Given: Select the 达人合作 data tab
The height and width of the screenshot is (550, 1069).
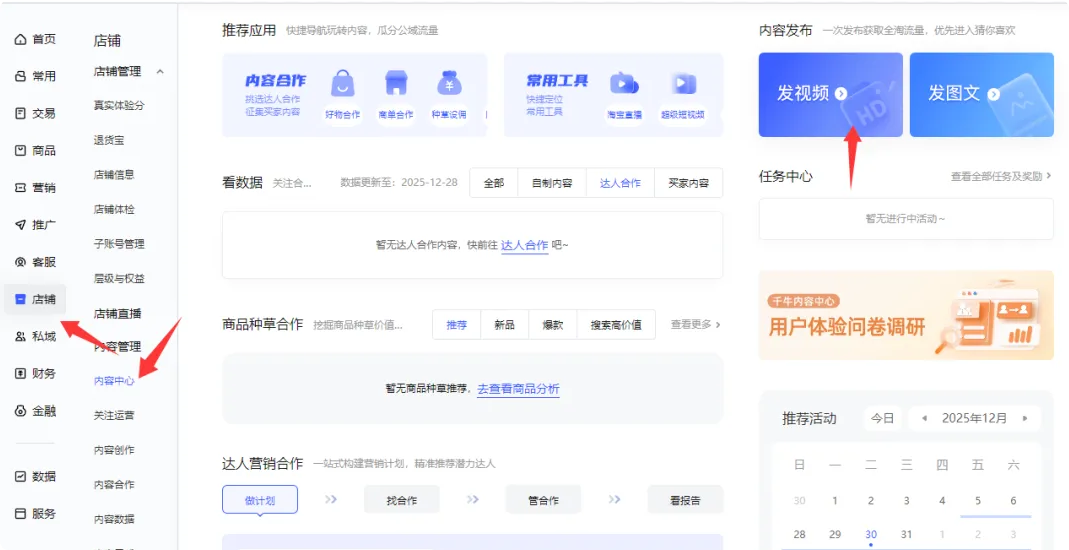Looking at the screenshot, I should [x=620, y=183].
